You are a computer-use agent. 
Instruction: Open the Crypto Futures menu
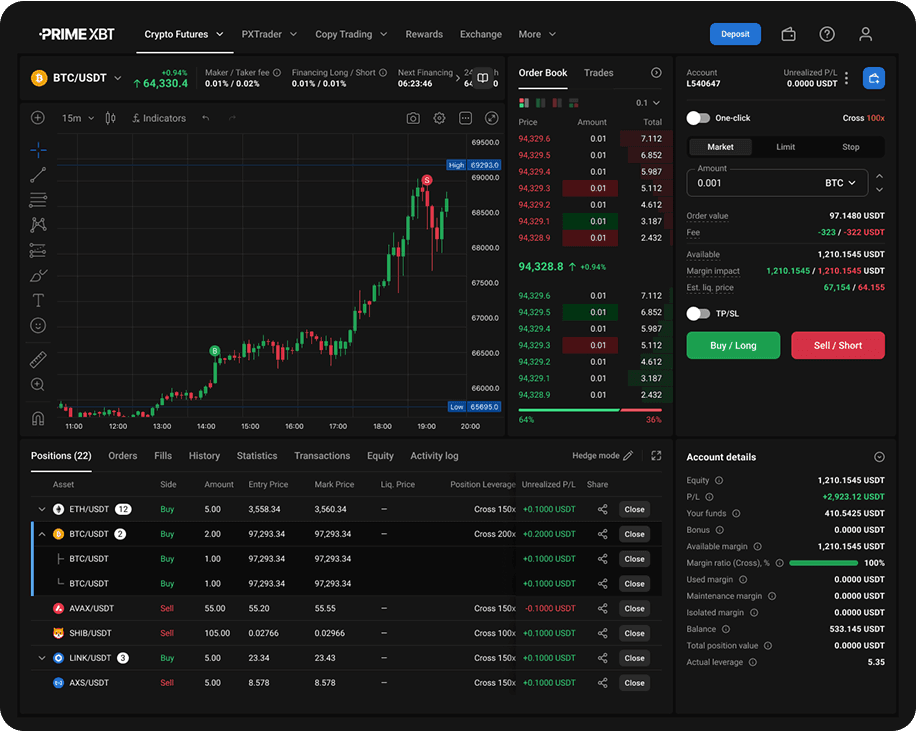click(184, 34)
